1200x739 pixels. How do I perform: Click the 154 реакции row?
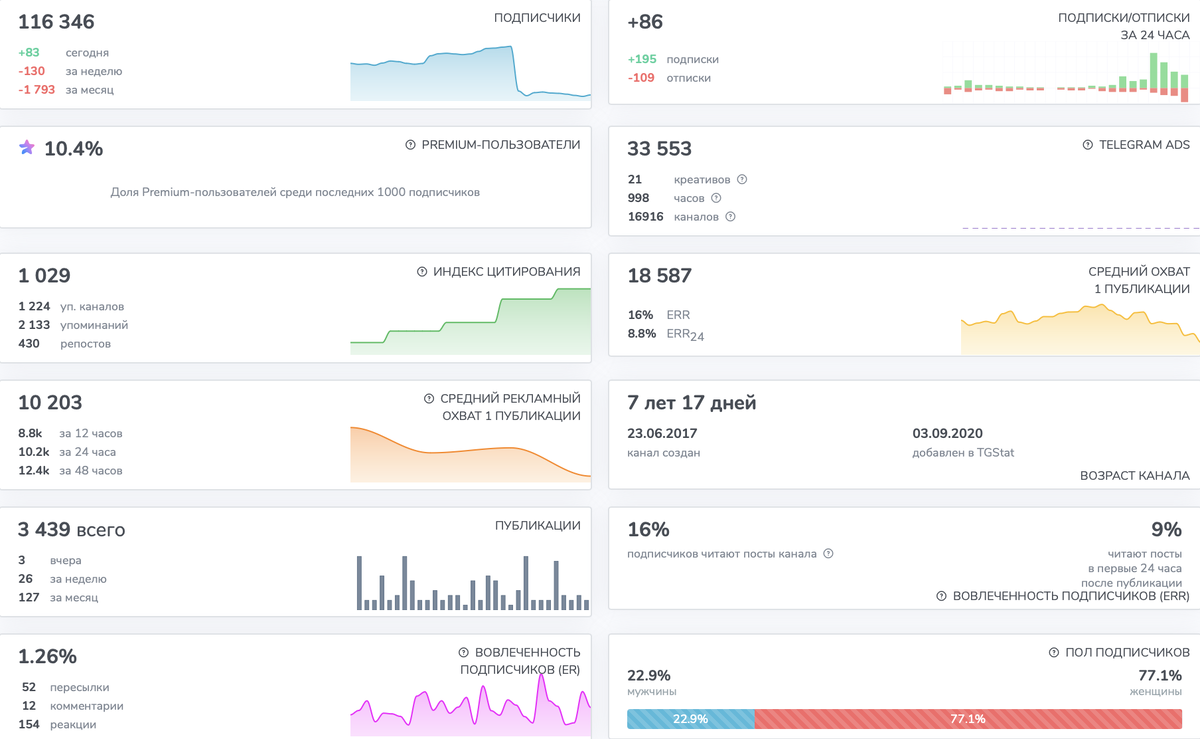point(58,725)
